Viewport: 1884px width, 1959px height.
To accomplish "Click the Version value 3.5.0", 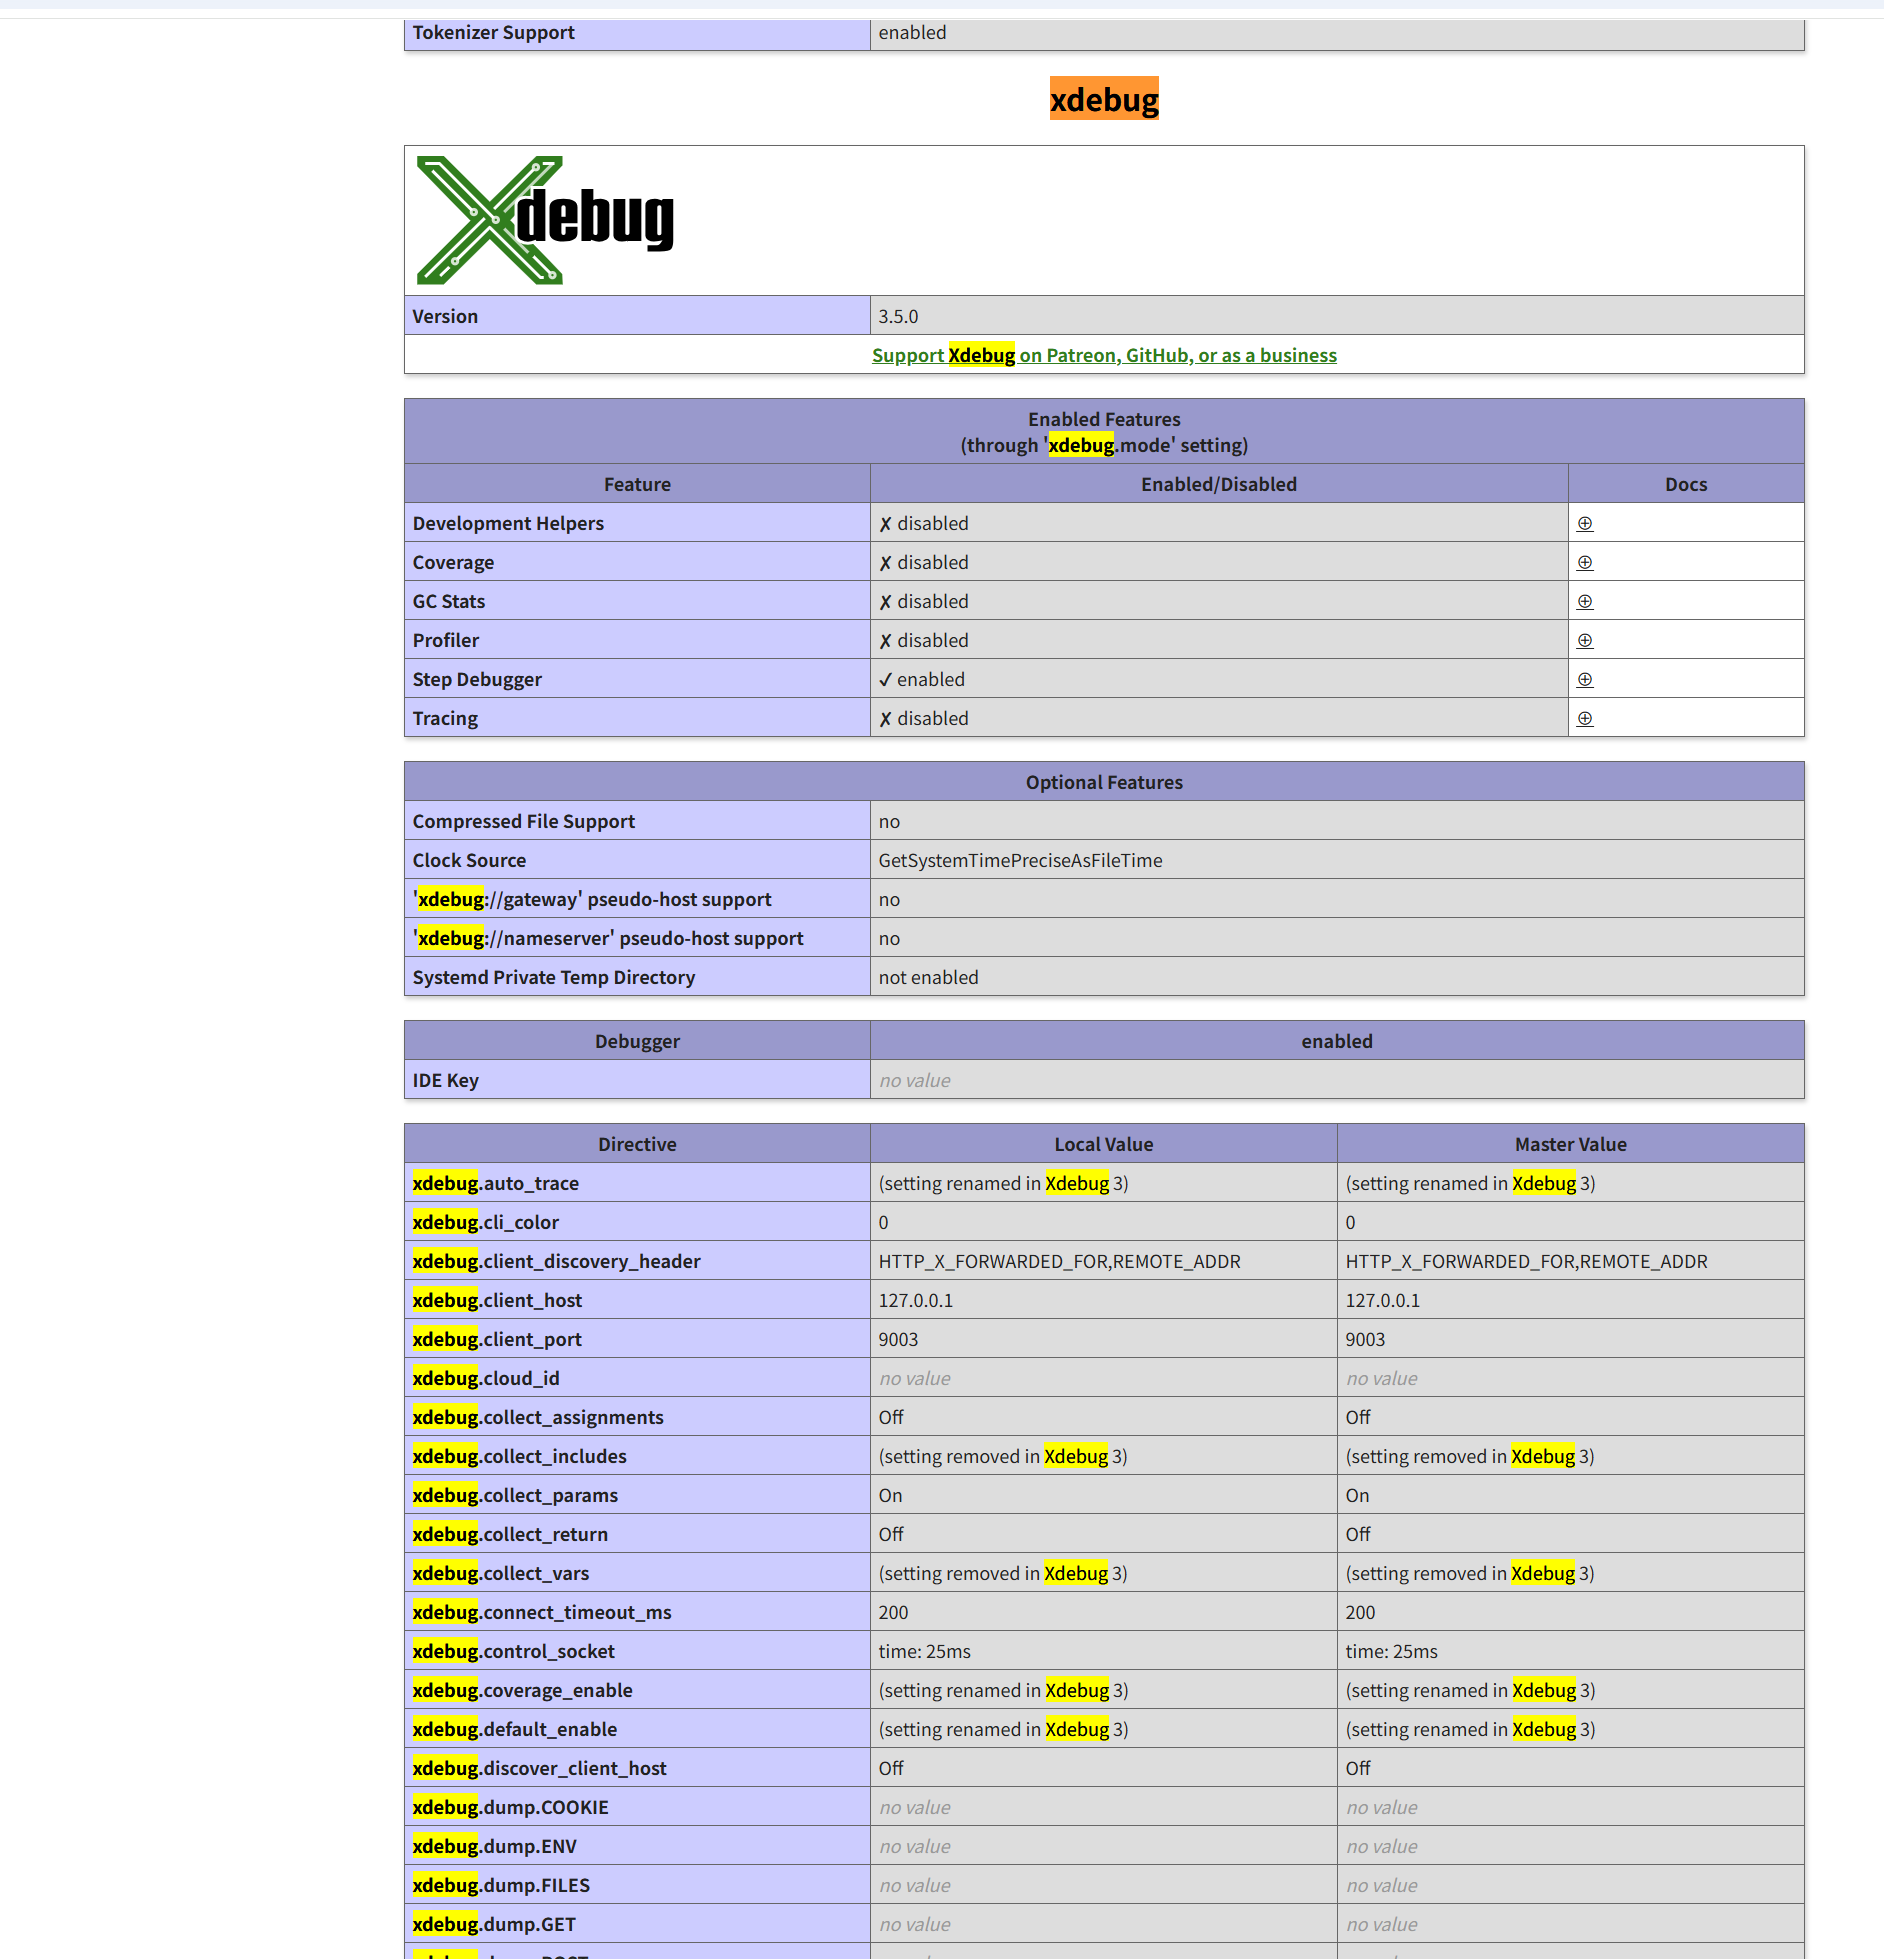I will pyautogui.click(x=898, y=316).
